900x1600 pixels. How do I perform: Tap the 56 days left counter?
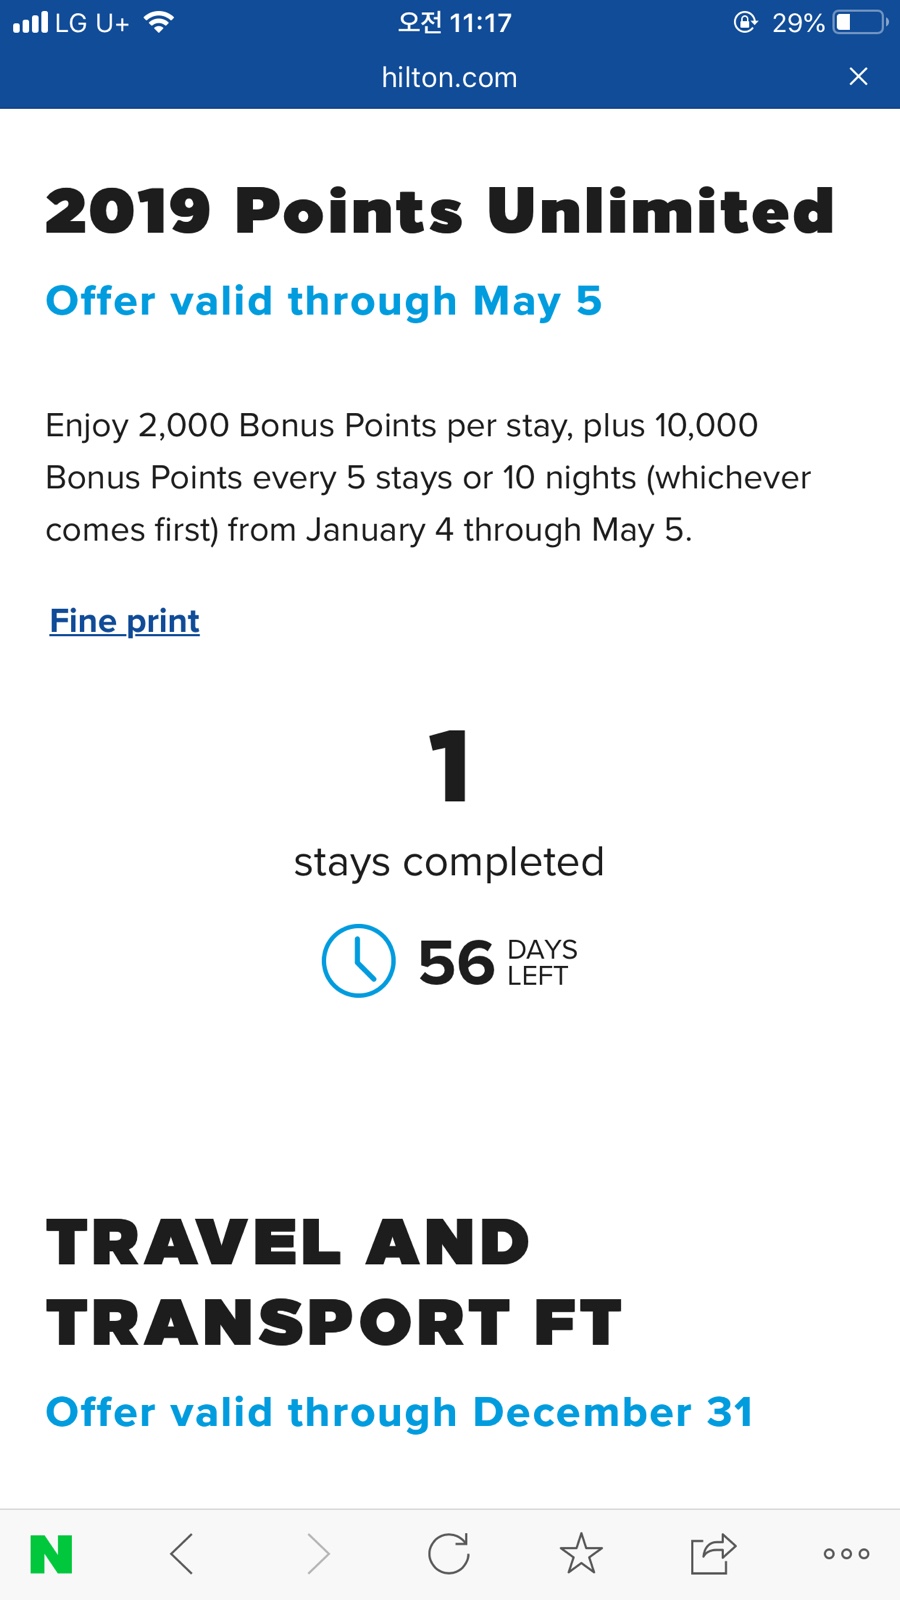click(x=498, y=962)
